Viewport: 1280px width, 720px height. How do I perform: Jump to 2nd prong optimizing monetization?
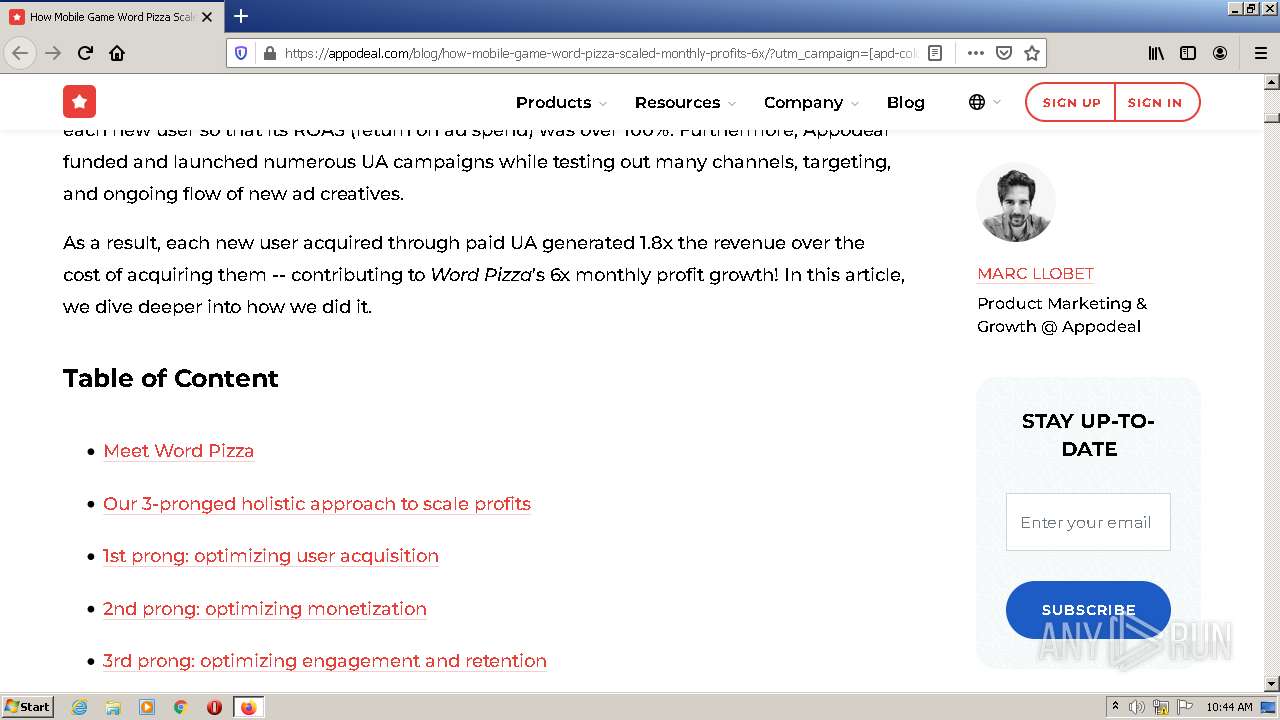(265, 609)
